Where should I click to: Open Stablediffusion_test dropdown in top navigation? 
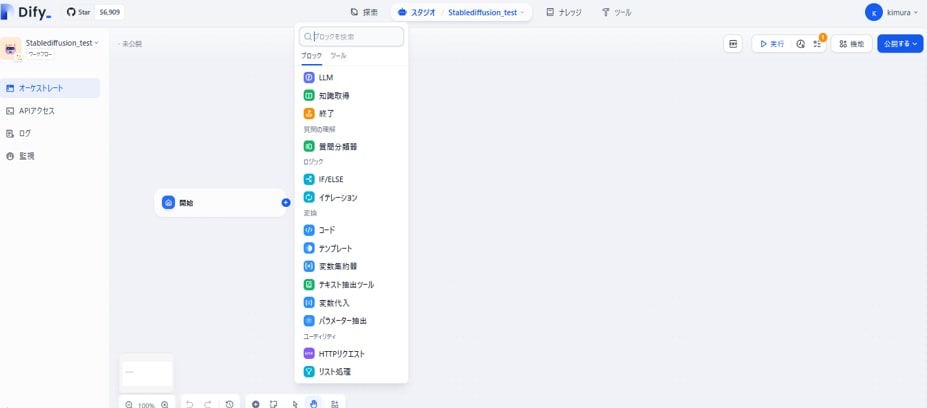pos(487,12)
